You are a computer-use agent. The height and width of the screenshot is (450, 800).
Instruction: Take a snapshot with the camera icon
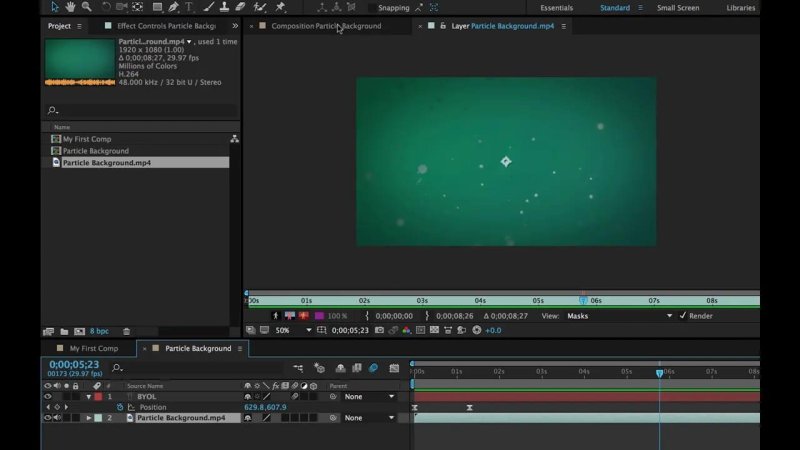click(379, 330)
